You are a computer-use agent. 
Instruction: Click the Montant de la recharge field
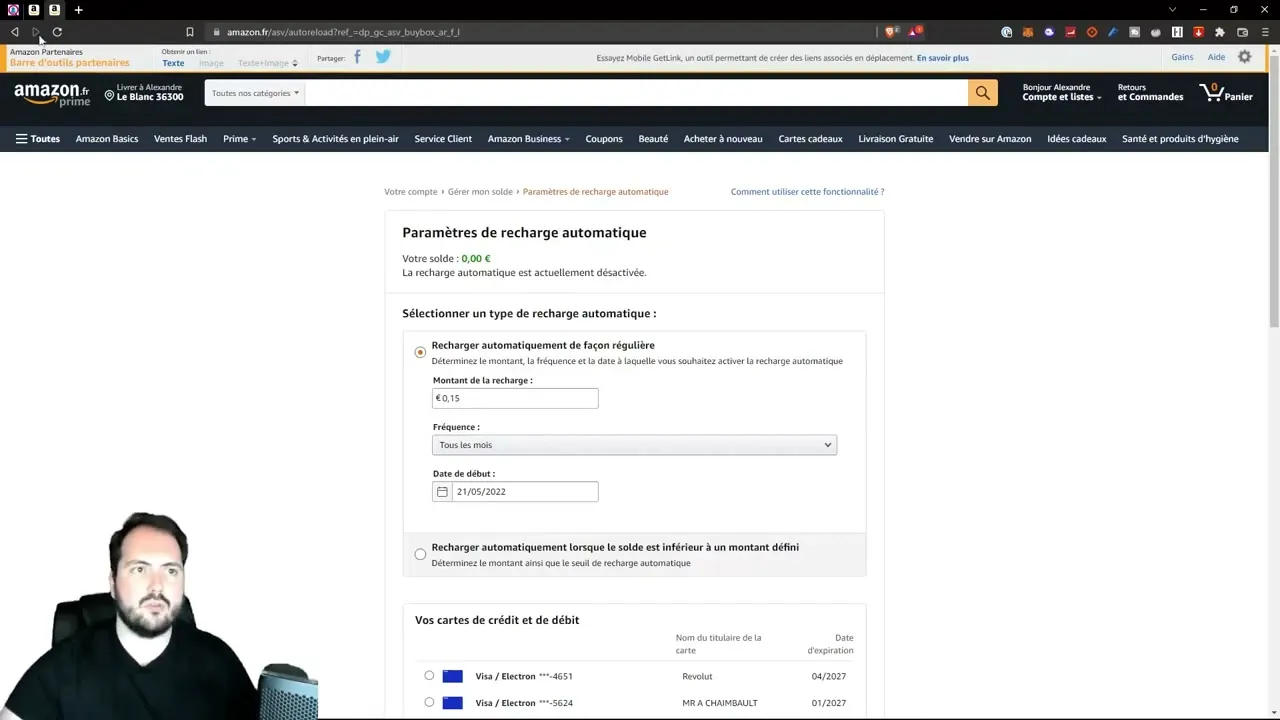(x=514, y=398)
